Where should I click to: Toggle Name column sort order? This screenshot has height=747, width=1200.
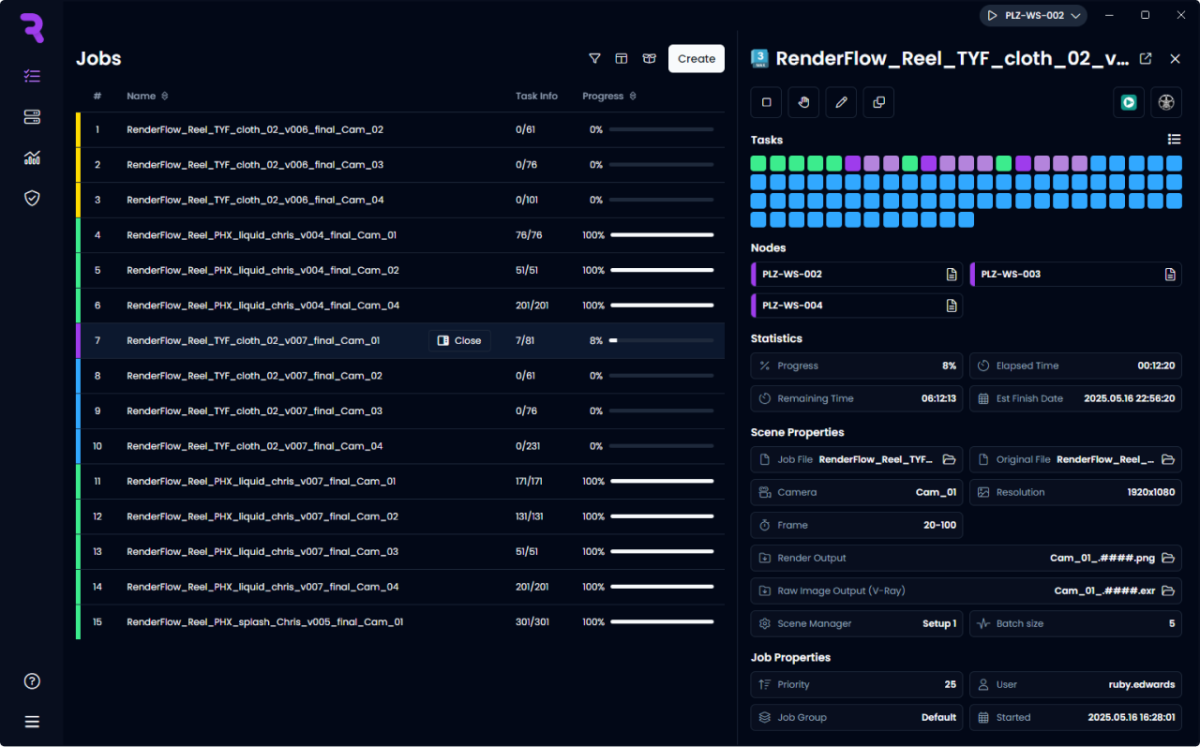coord(164,97)
